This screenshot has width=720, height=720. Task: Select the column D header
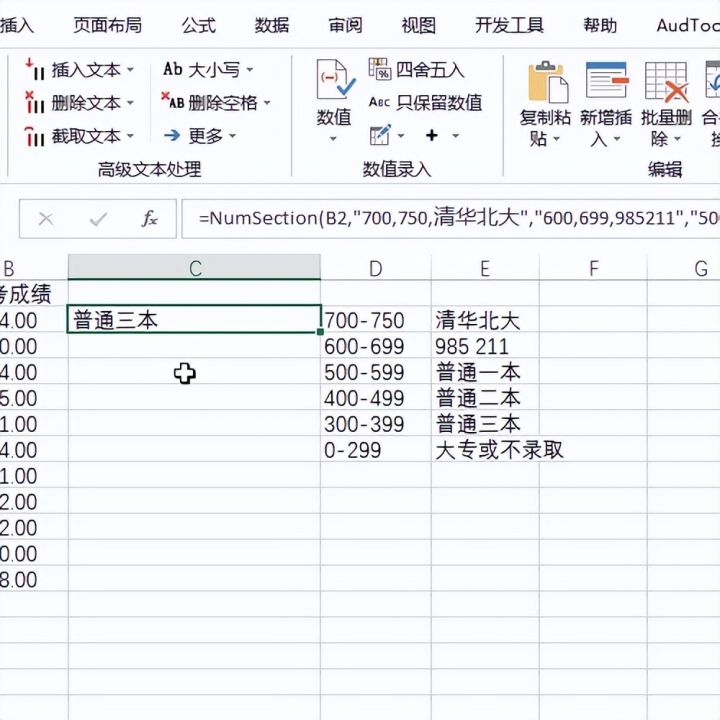pyautogui.click(x=376, y=268)
